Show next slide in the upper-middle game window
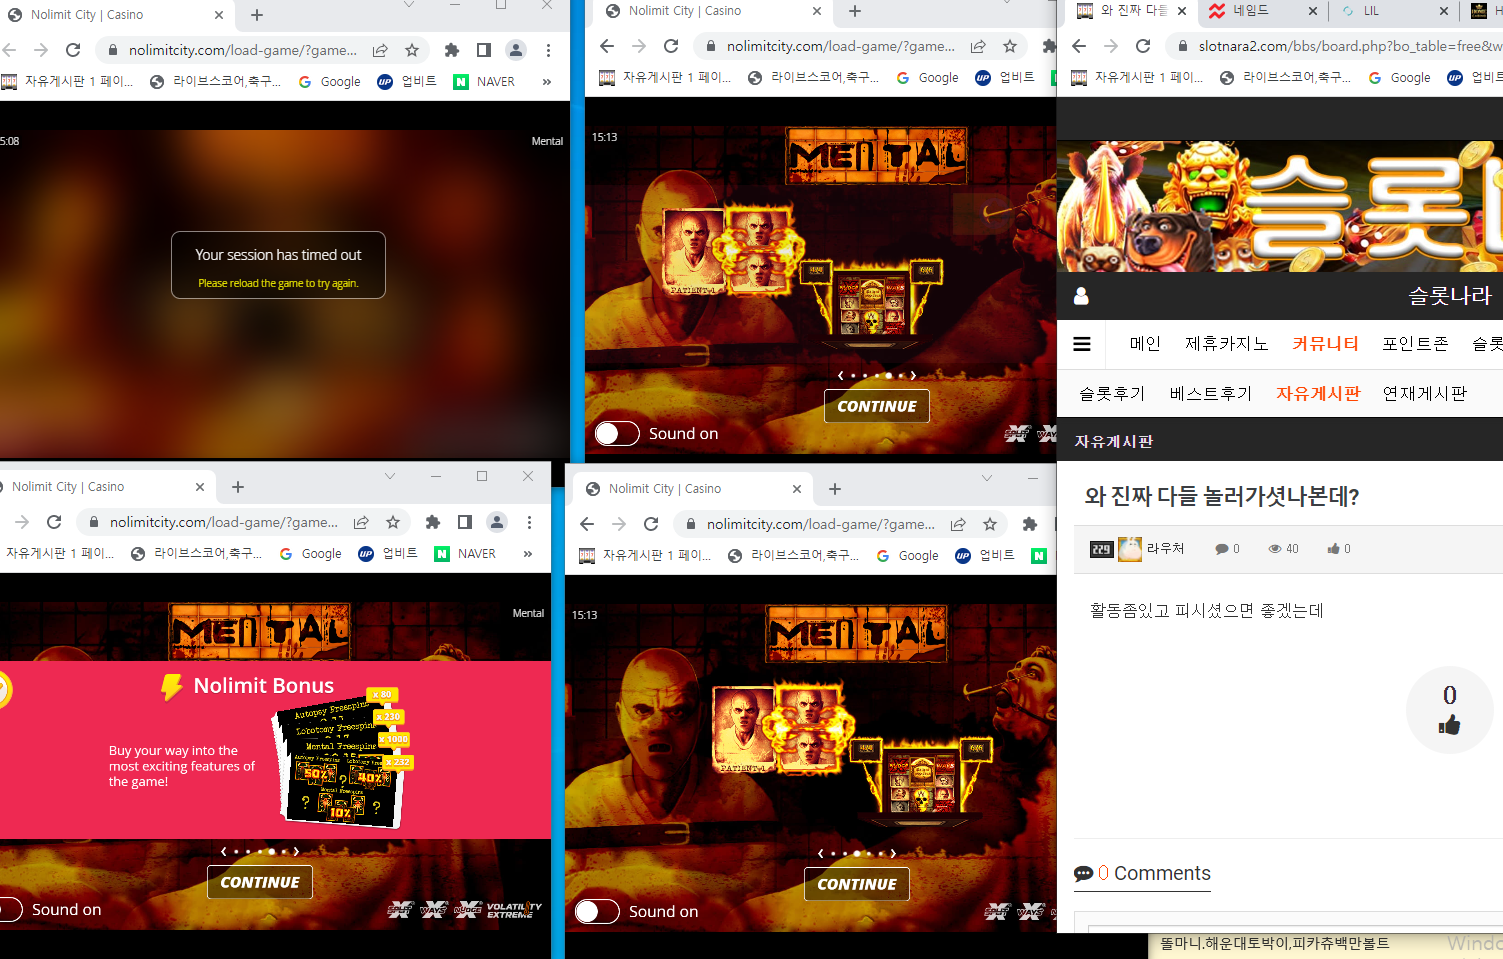This screenshot has width=1503, height=959. click(914, 376)
